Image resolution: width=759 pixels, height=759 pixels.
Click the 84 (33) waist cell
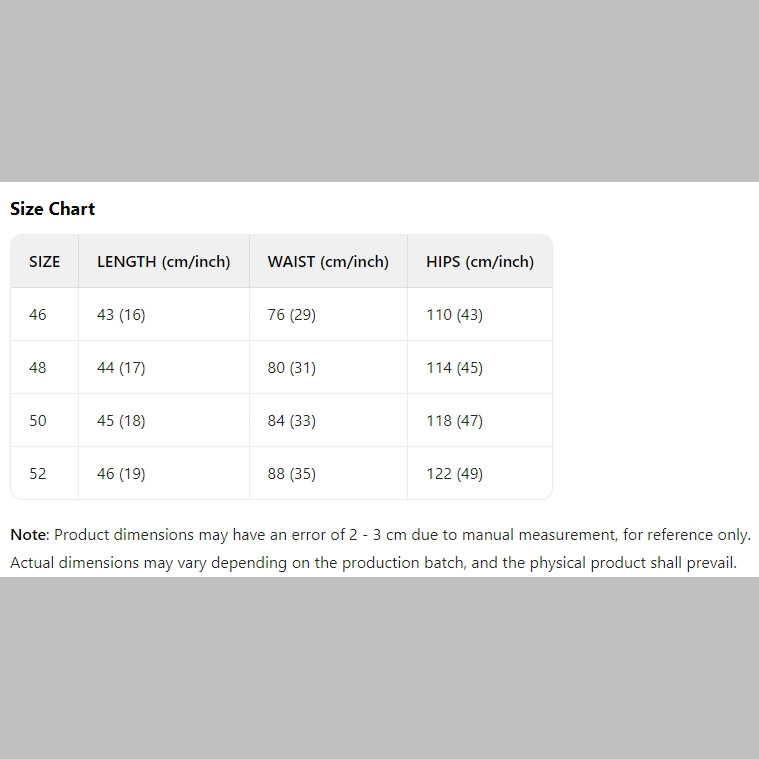[291, 421]
